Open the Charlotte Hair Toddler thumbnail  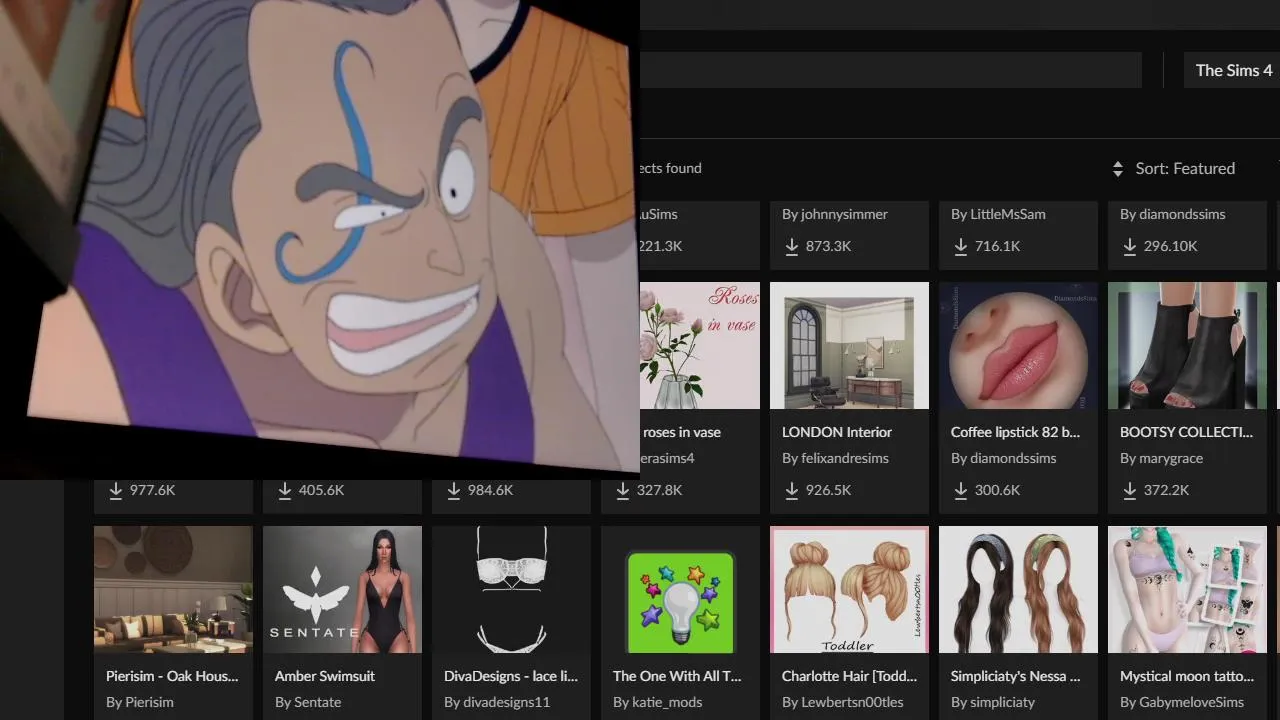[x=849, y=589]
